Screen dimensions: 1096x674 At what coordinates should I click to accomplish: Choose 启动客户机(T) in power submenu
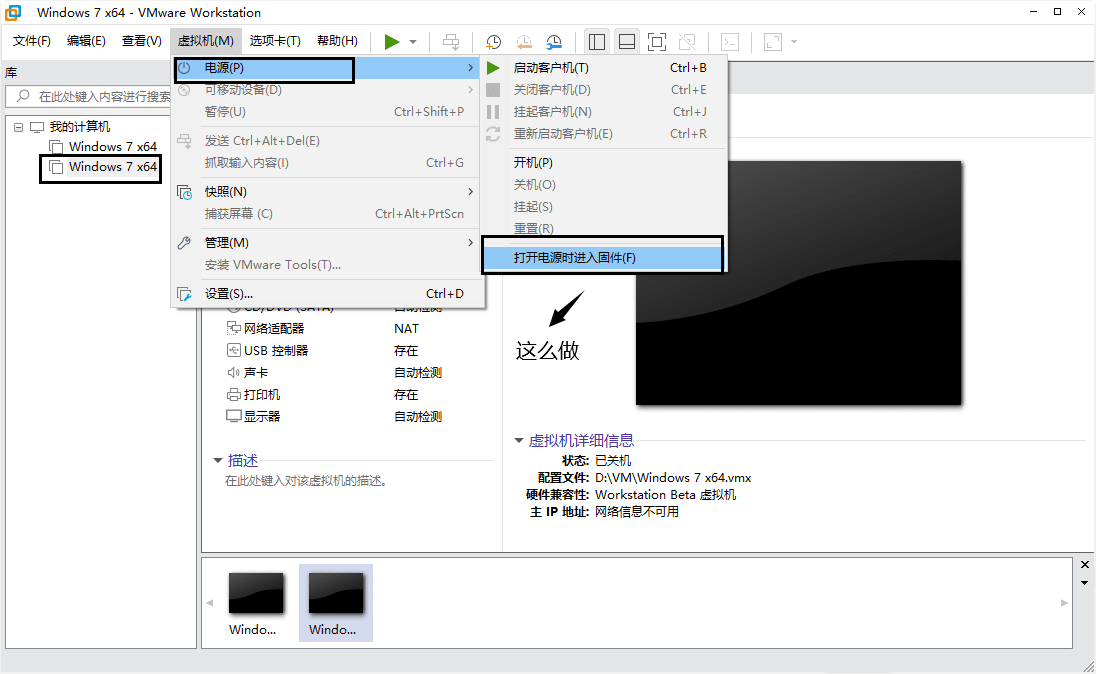tap(605, 68)
